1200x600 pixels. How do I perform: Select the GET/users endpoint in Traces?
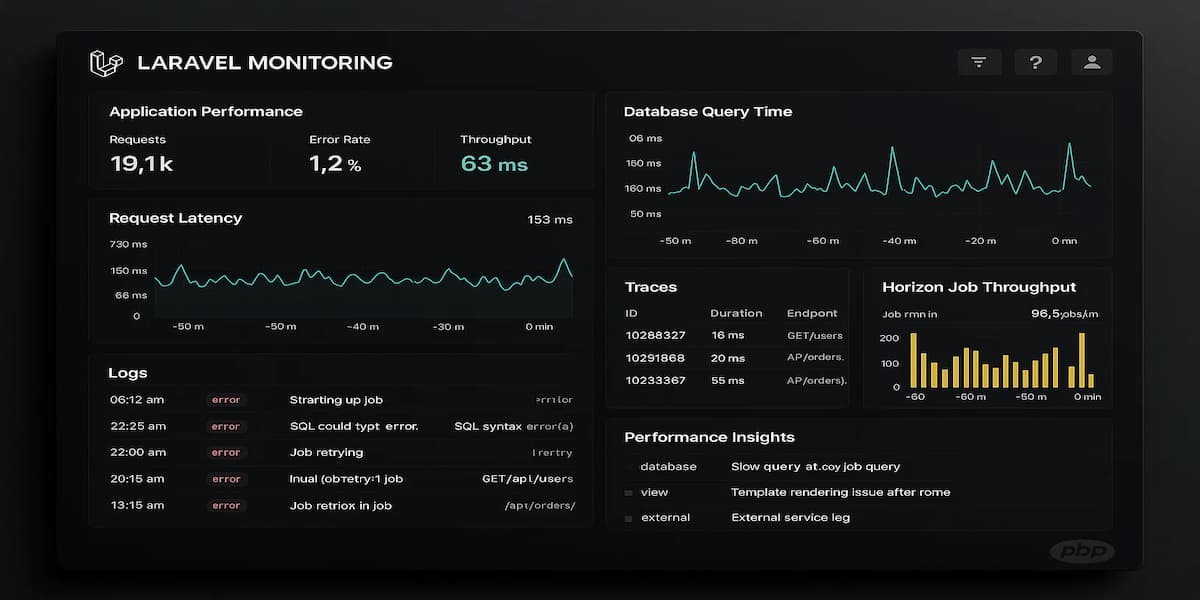[x=813, y=336]
